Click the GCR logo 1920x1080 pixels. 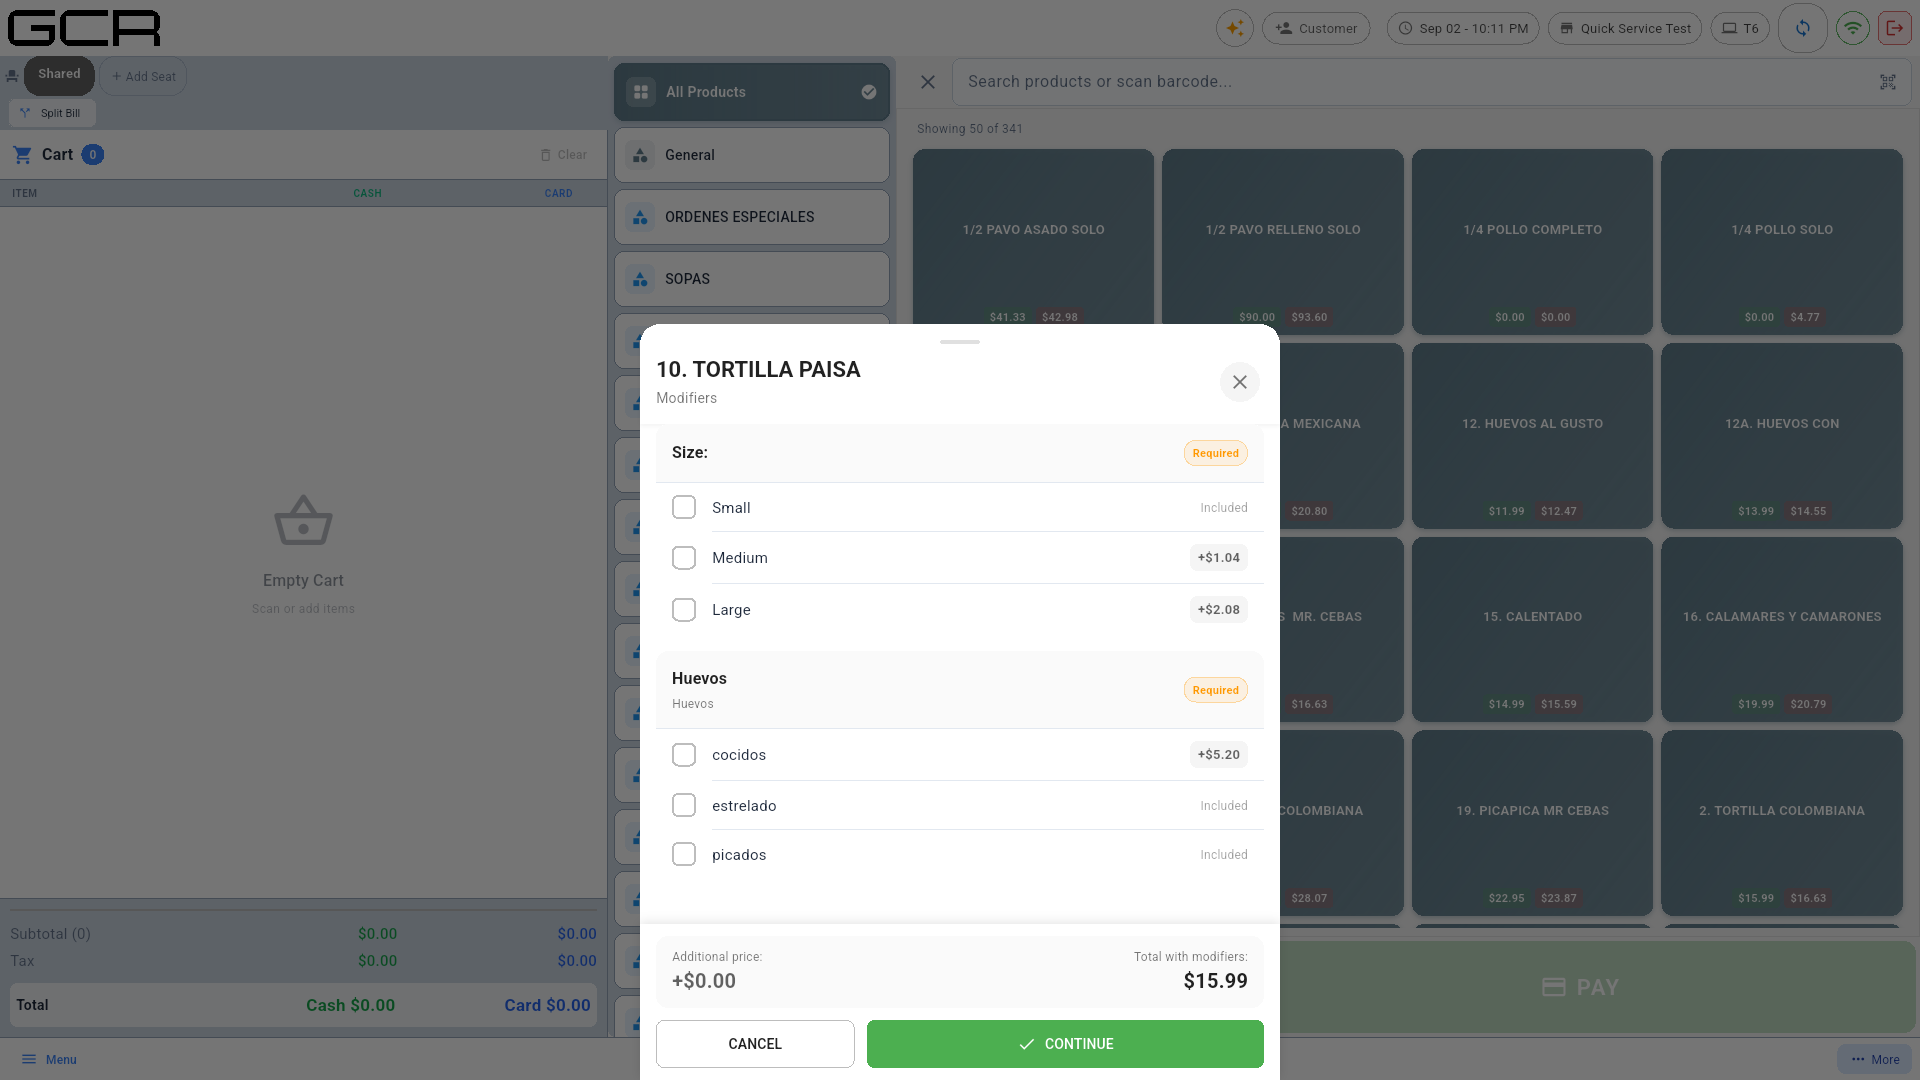[x=84, y=28]
